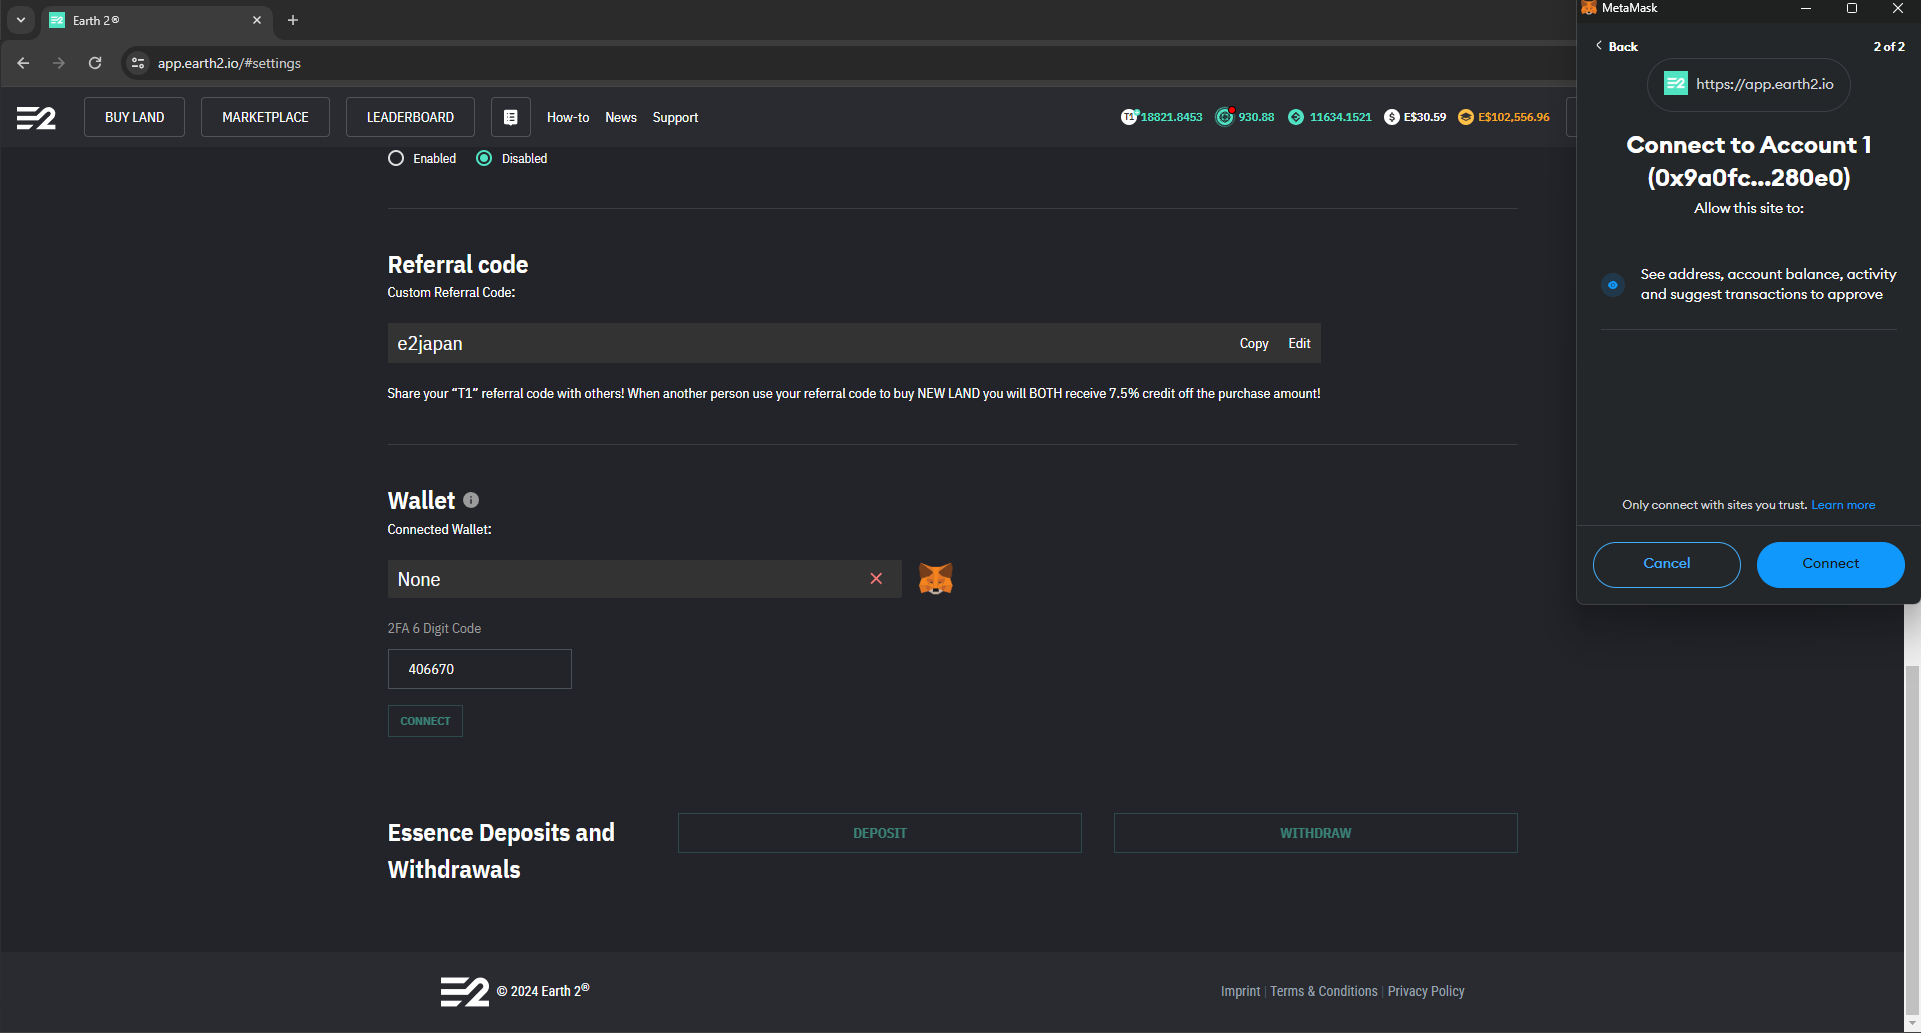
Task: Click the MetaMask fox icon beside wallet field
Action: tap(935, 579)
